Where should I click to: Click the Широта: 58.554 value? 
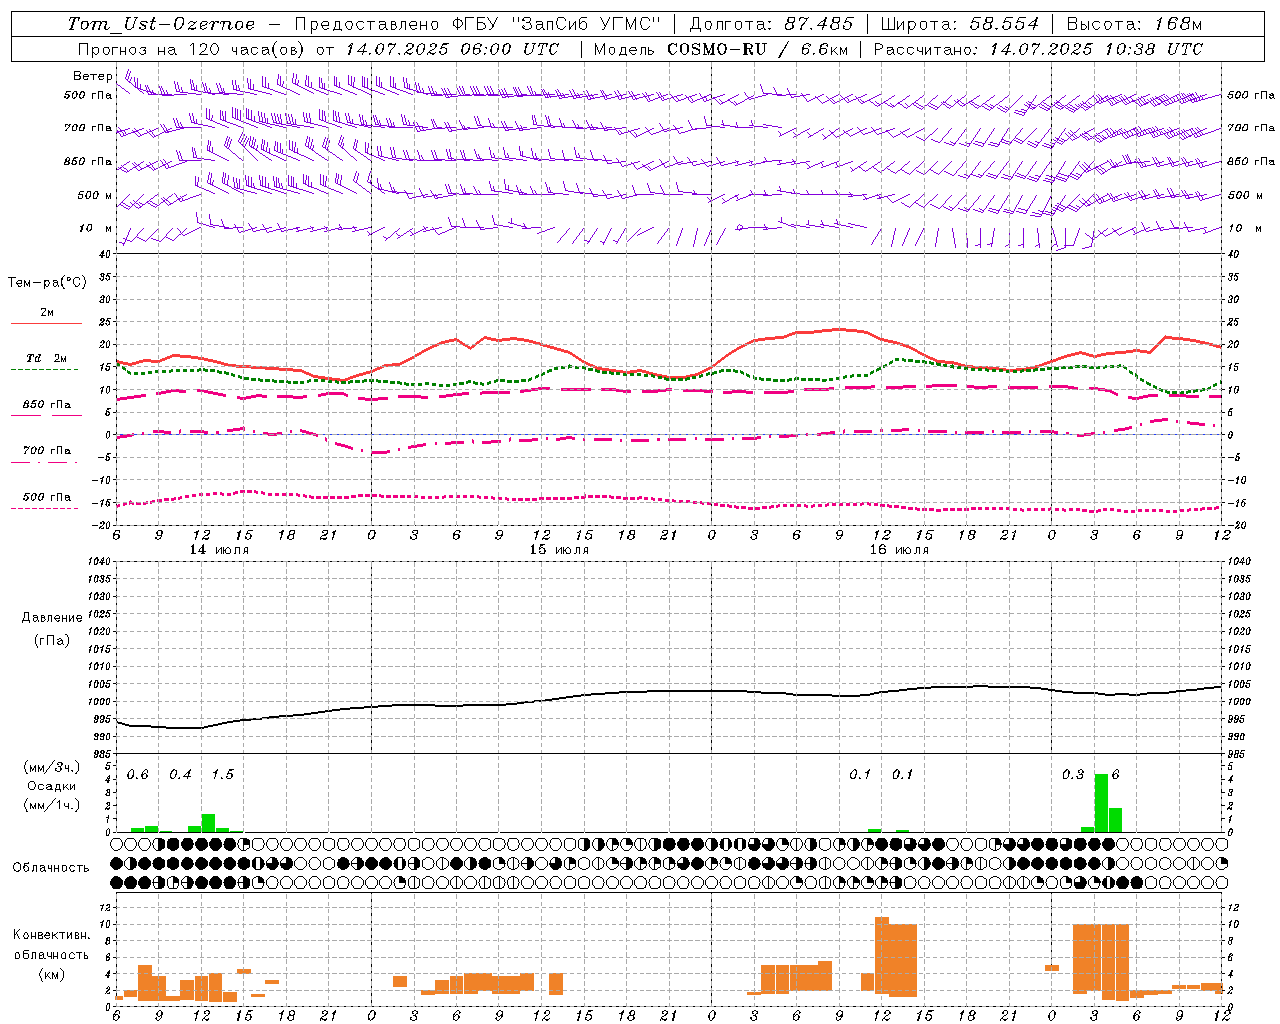click(960, 24)
